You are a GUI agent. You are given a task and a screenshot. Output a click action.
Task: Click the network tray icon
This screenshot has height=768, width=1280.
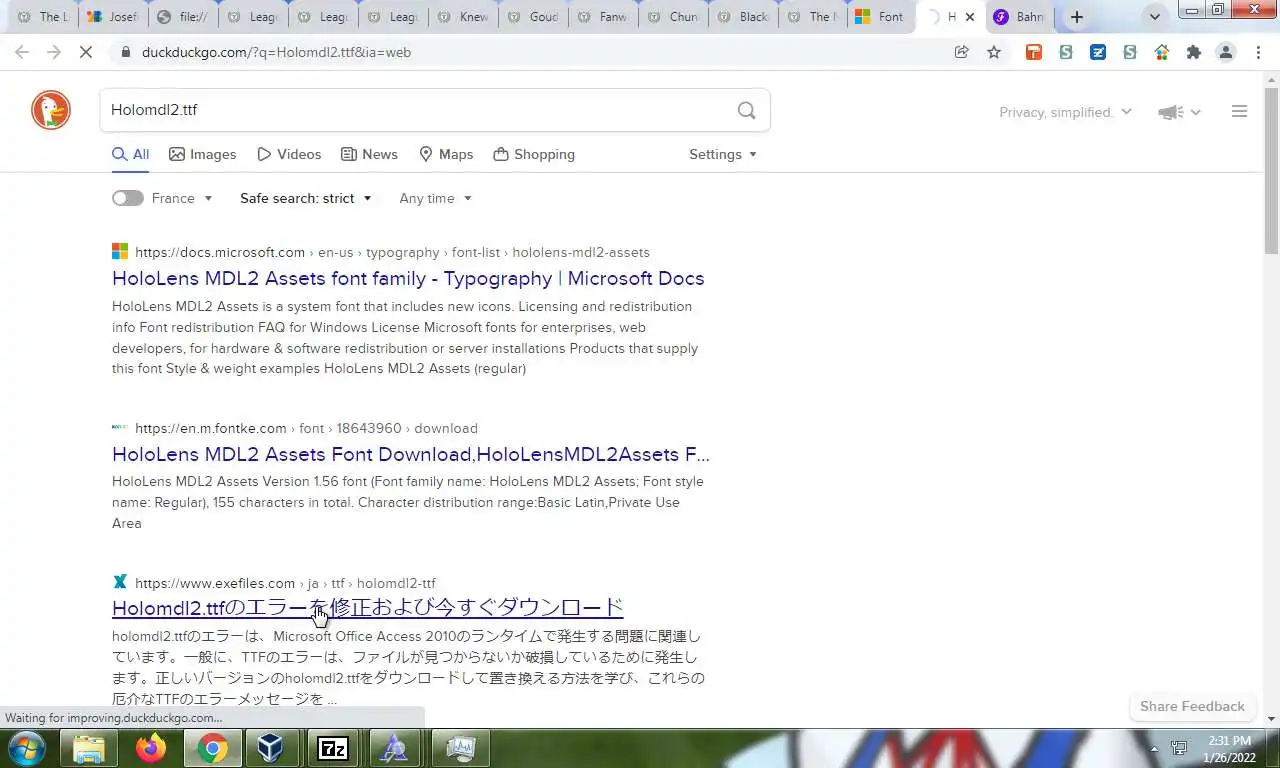pyautogui.click(x=1179, y=748)
